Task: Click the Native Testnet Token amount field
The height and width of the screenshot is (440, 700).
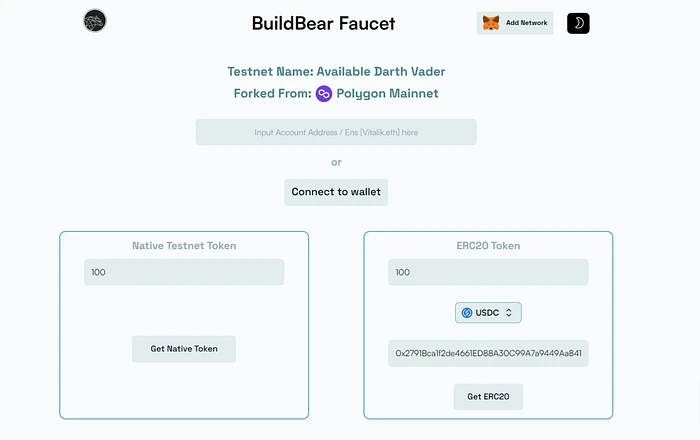Action: coord(184,272)
